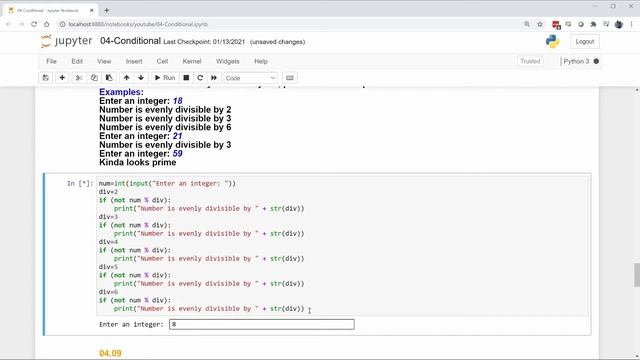Open the browser profile avatar
The image size is (640, 360).
click(x=619, y=24)
